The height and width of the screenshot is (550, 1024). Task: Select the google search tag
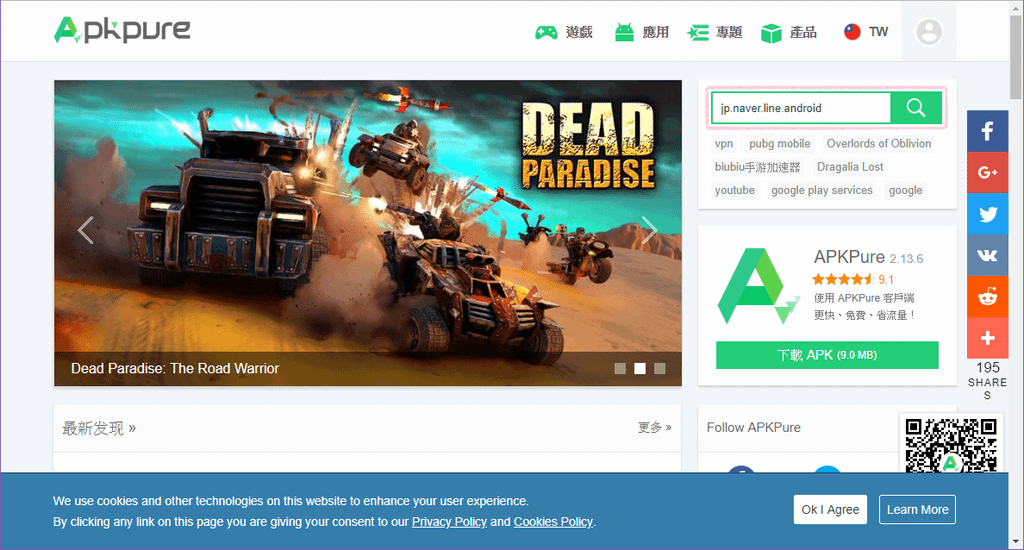coord(906,190)
